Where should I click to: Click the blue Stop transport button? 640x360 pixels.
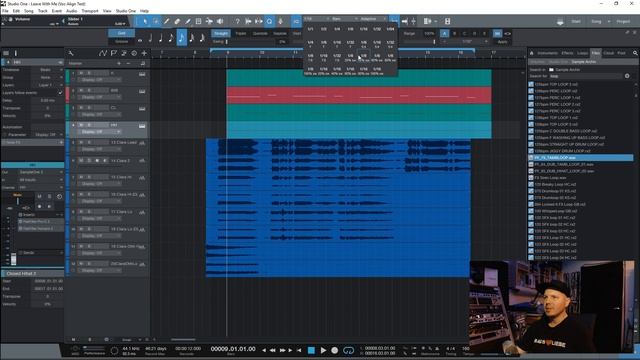click(x=311, y=350)
